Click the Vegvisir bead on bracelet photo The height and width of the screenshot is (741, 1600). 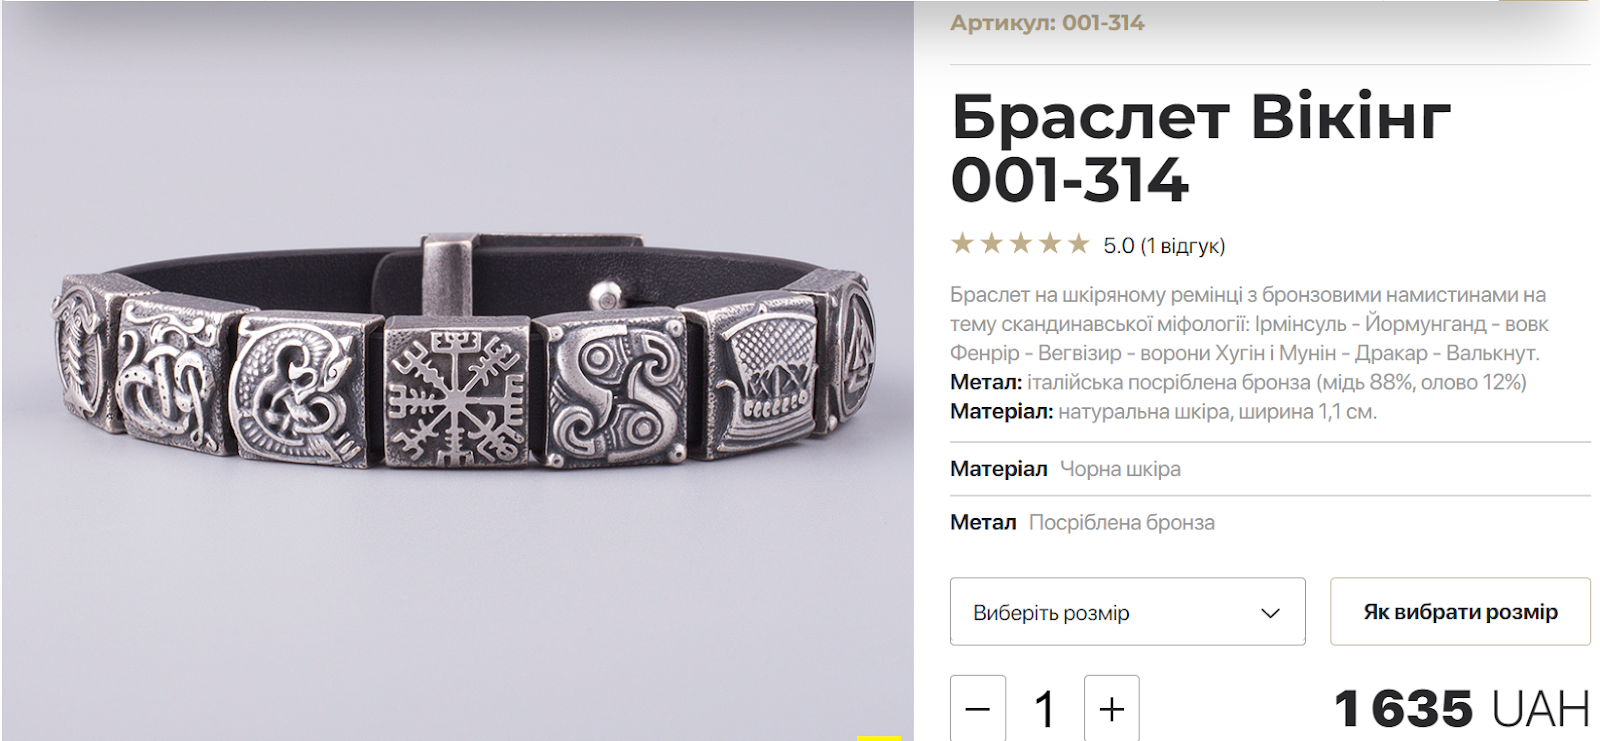(457, 391)
